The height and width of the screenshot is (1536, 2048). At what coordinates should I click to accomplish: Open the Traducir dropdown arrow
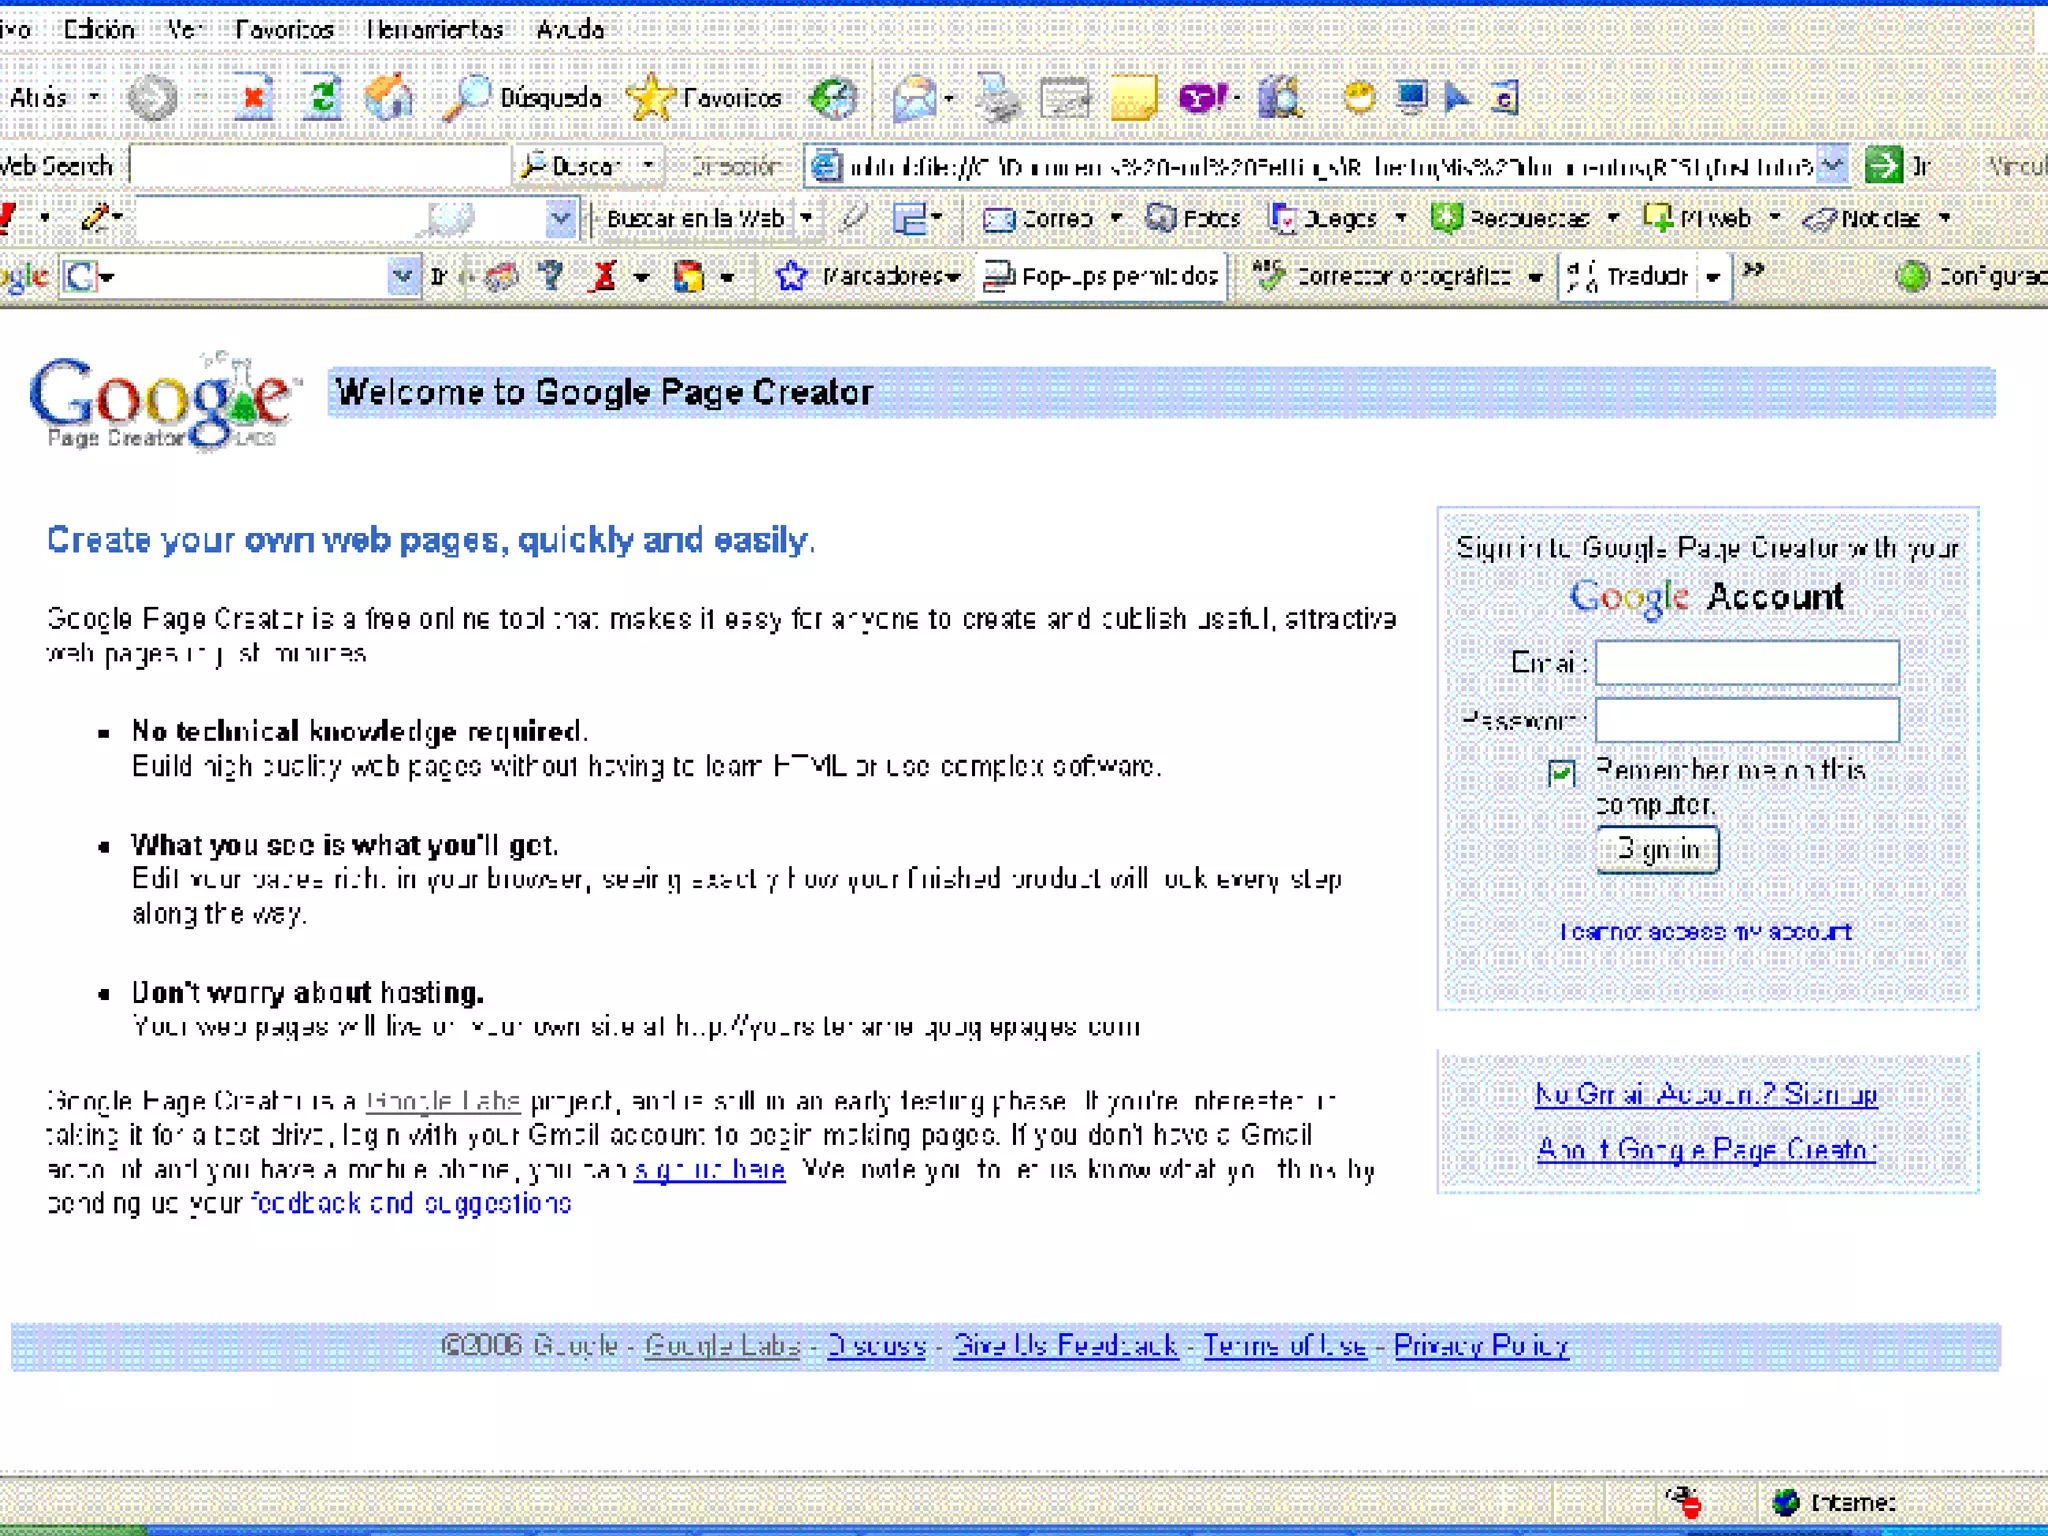1713,277
